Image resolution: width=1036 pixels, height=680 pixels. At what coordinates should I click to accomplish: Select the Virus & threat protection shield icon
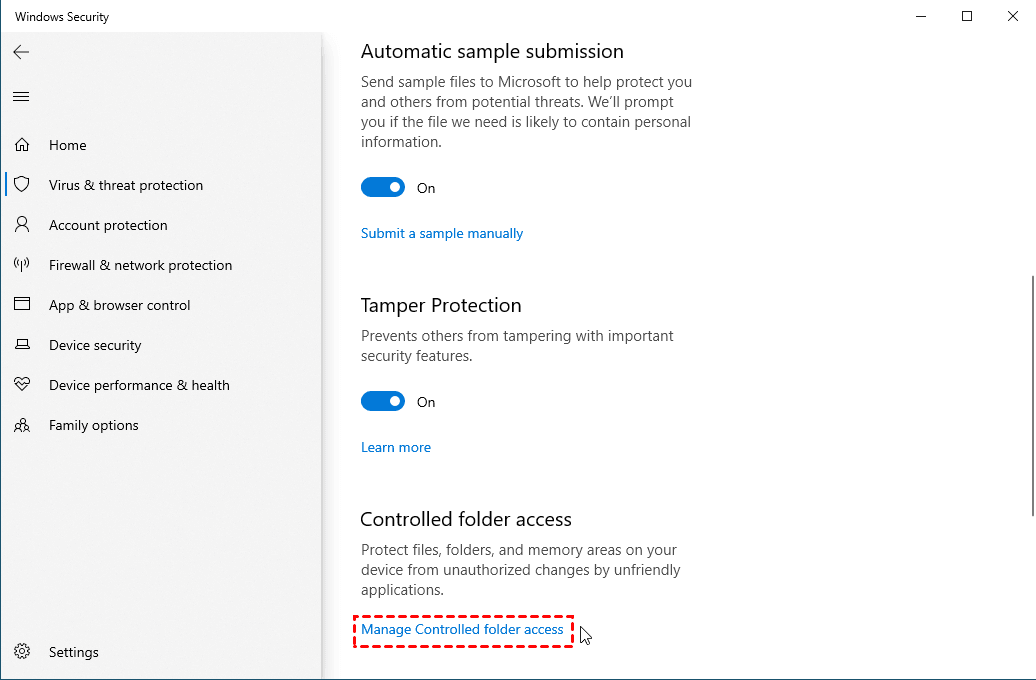tap(22, 185)
